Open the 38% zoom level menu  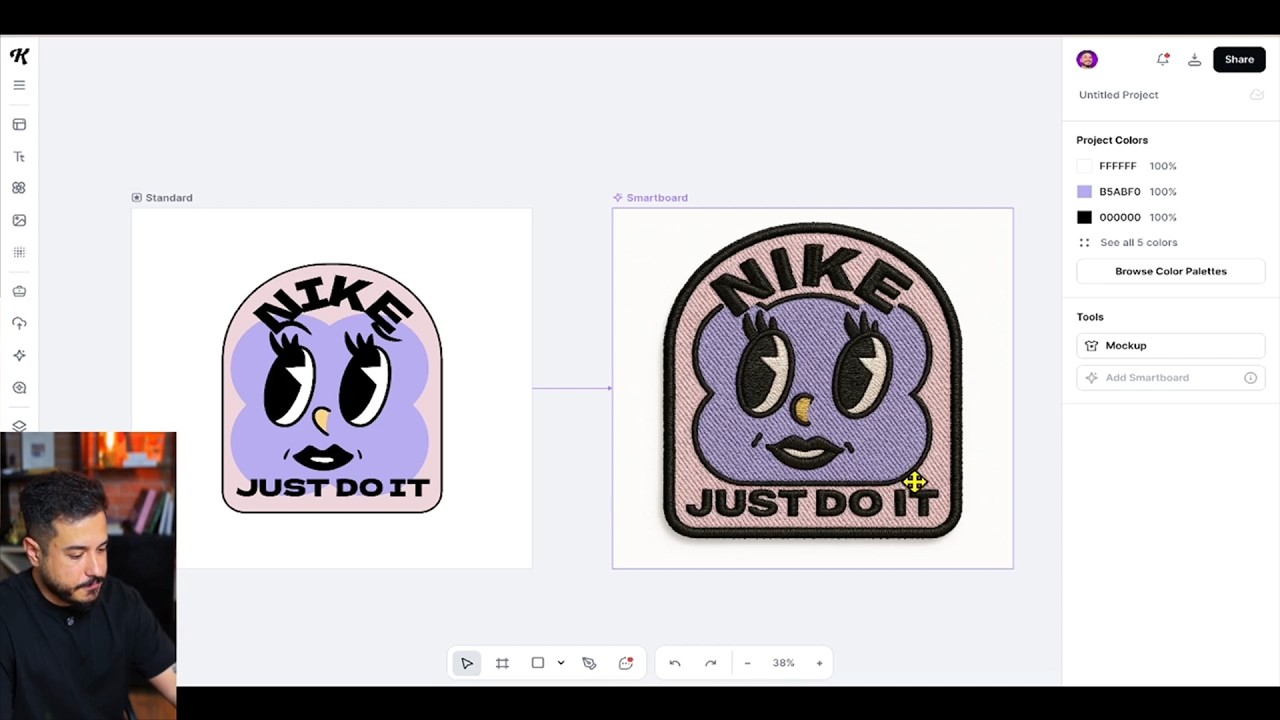click(783, 663)
